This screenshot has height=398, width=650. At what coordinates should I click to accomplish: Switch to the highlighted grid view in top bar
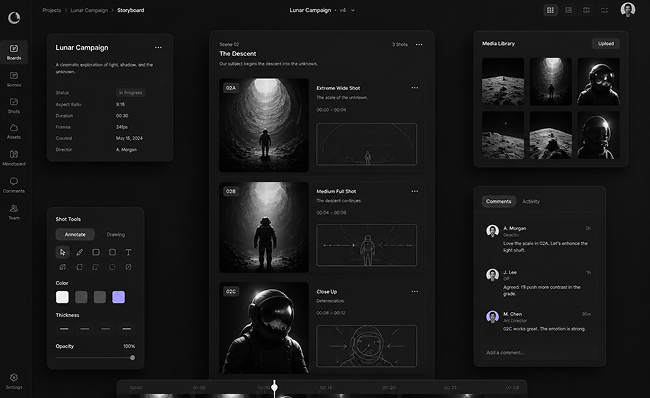[x=551, y=10]
